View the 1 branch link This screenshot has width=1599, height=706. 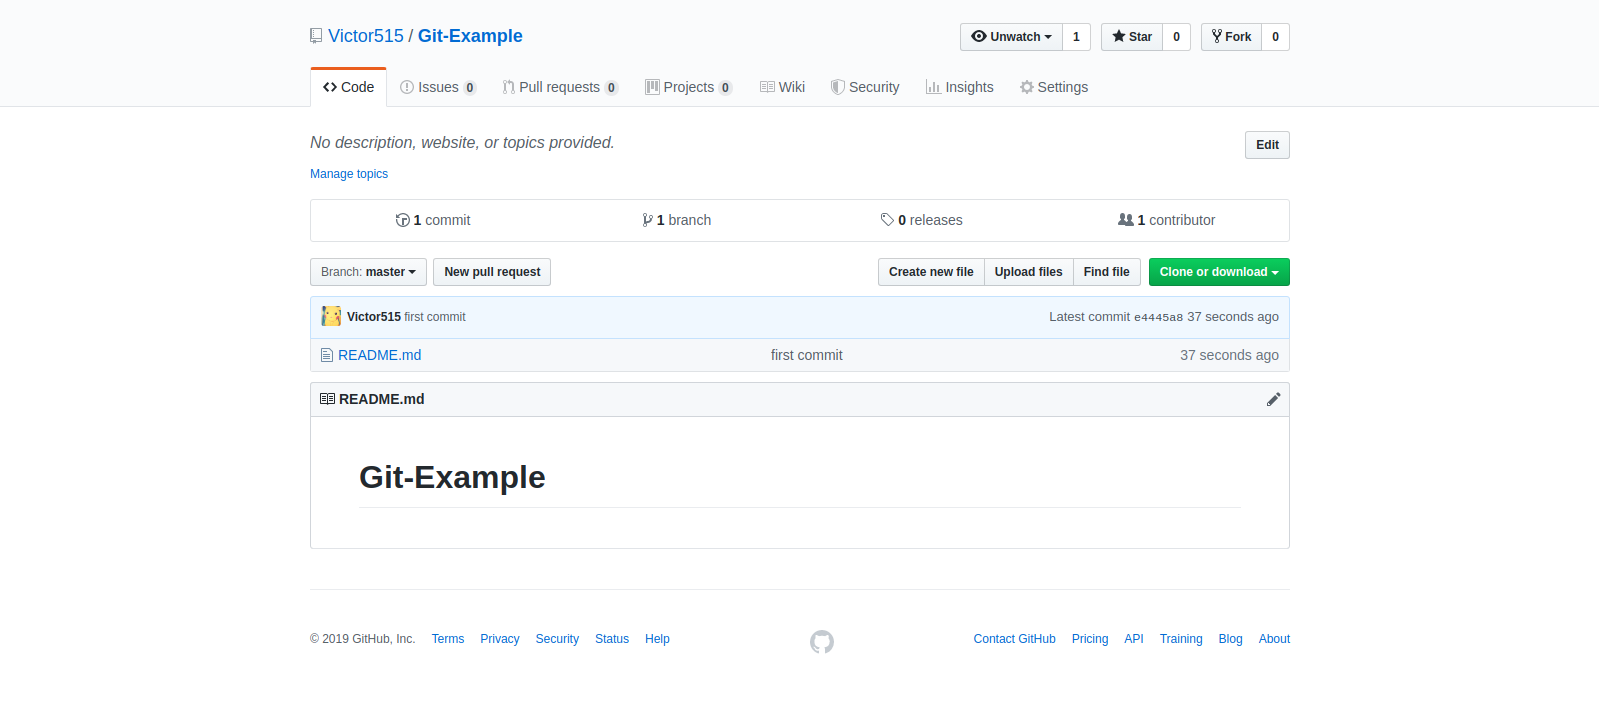tap(677, 220)
